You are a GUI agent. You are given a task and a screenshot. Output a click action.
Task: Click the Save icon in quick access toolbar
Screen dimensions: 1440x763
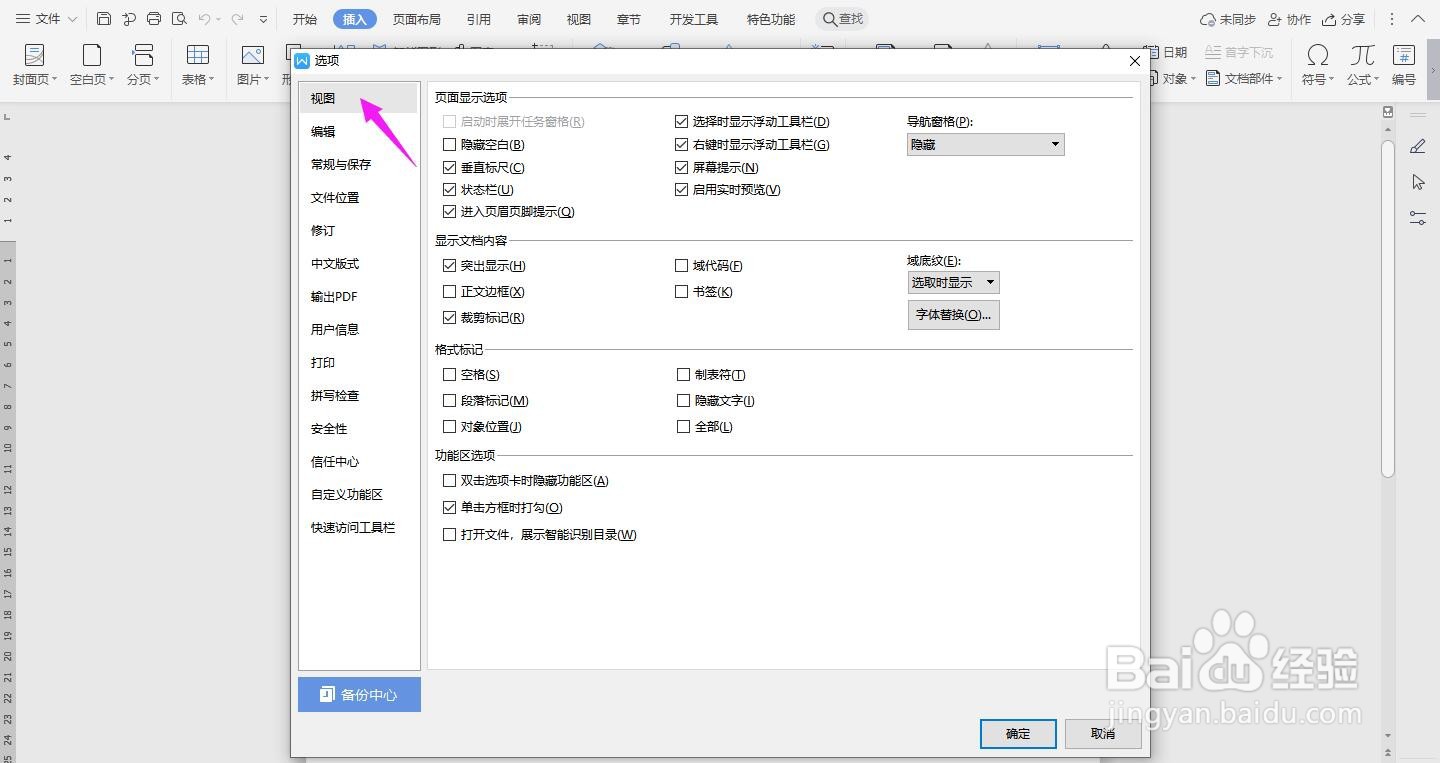(104, 18)
